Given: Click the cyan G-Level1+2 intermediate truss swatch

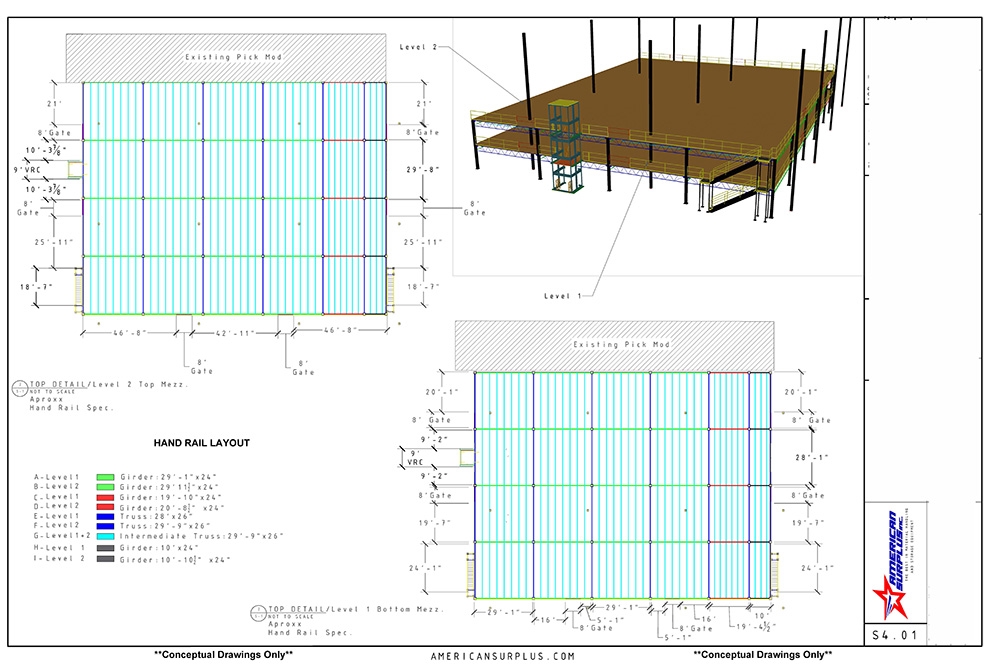Looking at the screenshot, I should 106,536.
